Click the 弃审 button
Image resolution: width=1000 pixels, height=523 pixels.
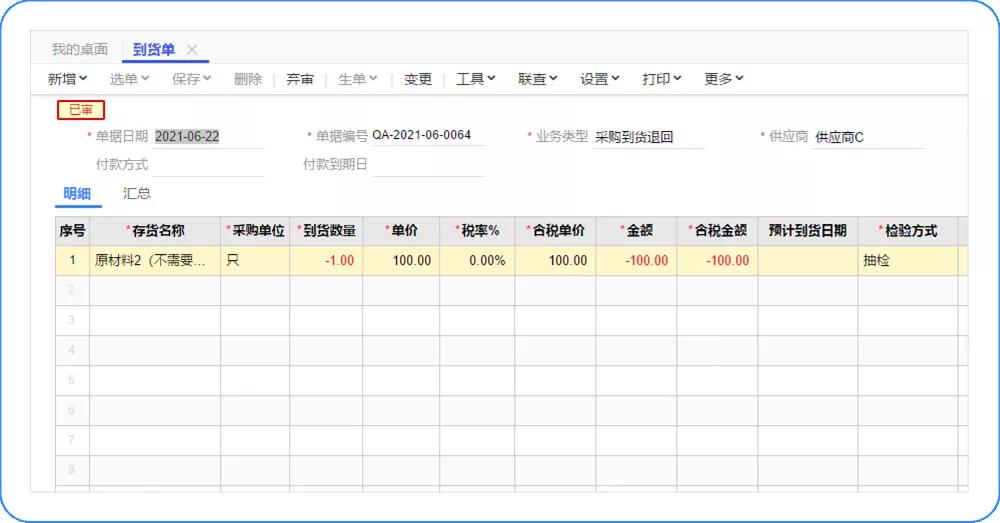pos(300,78)
